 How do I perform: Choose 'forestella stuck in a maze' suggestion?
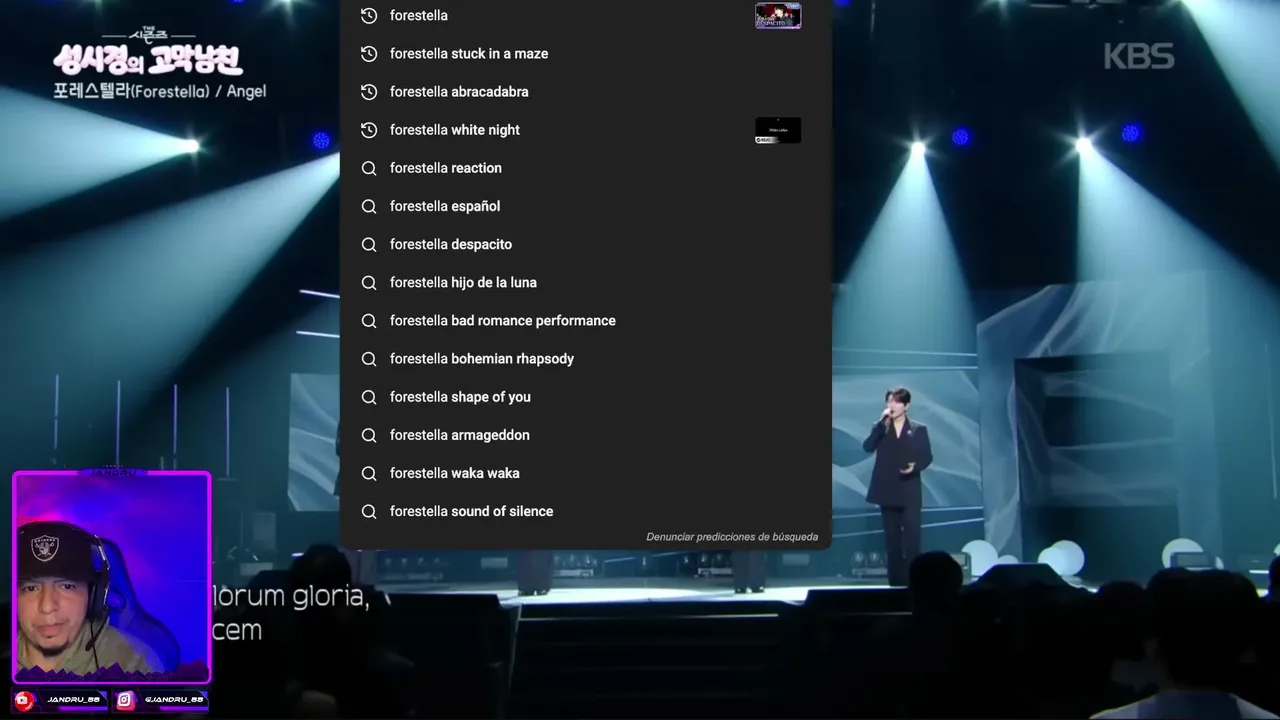585,54
